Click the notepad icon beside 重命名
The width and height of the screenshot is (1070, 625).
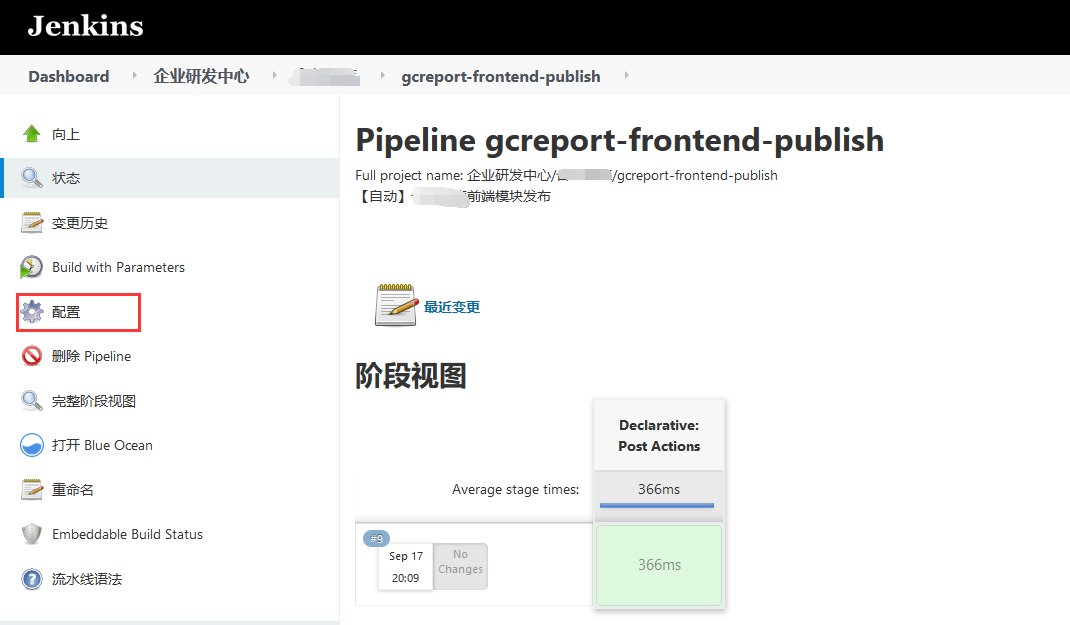point(31,489)
